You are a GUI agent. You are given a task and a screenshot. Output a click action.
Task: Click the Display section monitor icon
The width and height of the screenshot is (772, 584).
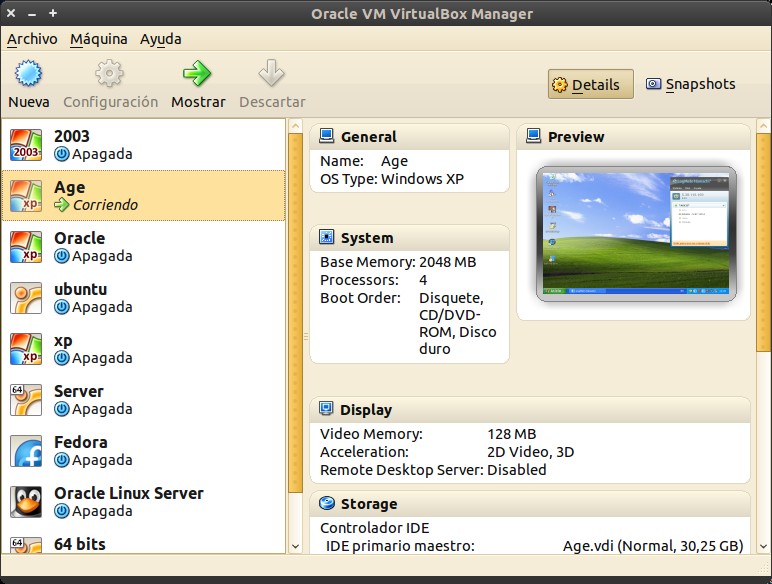click(326, 409)
